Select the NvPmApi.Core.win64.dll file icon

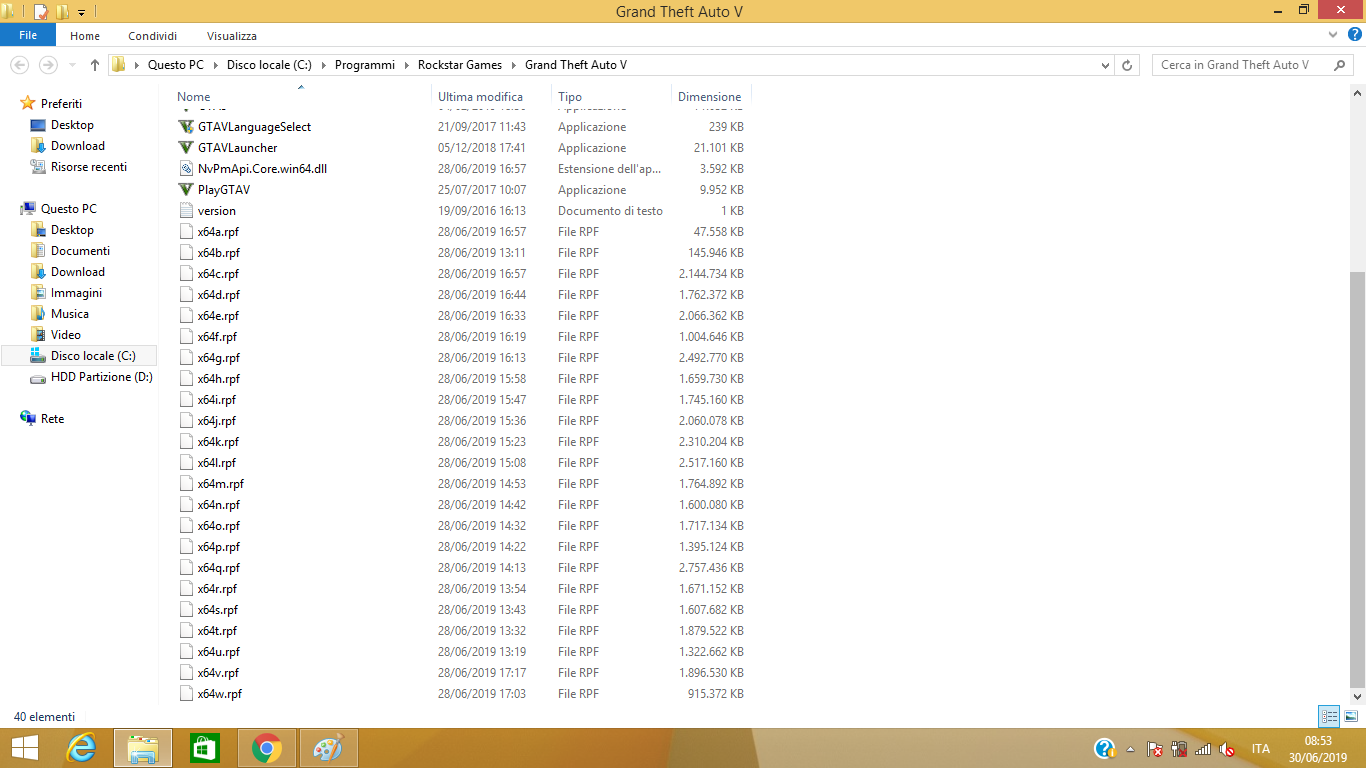coord(186,169)
